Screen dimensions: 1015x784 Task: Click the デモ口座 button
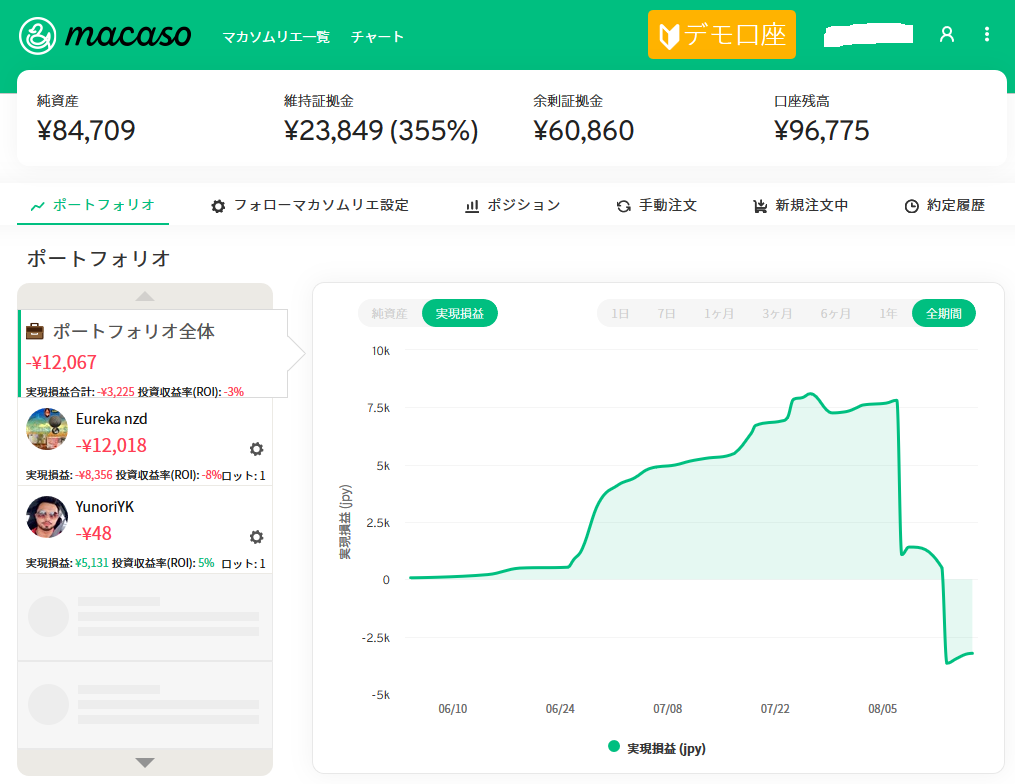tap(721, 35)
